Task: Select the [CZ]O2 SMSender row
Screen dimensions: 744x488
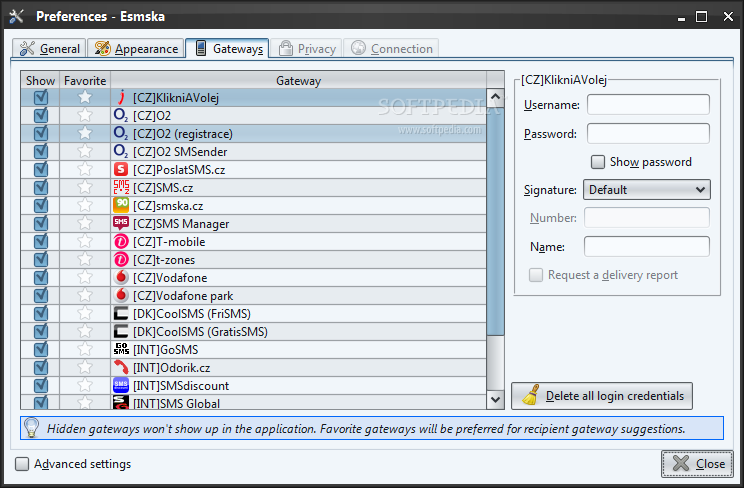Action: 253,151
